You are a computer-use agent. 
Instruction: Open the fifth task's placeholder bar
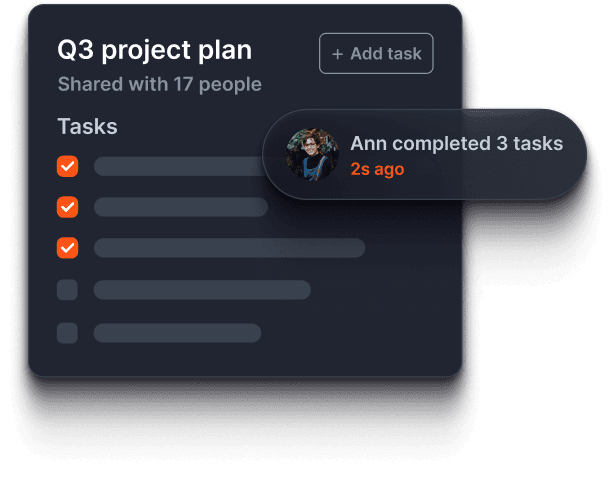[x=177, y=333]
